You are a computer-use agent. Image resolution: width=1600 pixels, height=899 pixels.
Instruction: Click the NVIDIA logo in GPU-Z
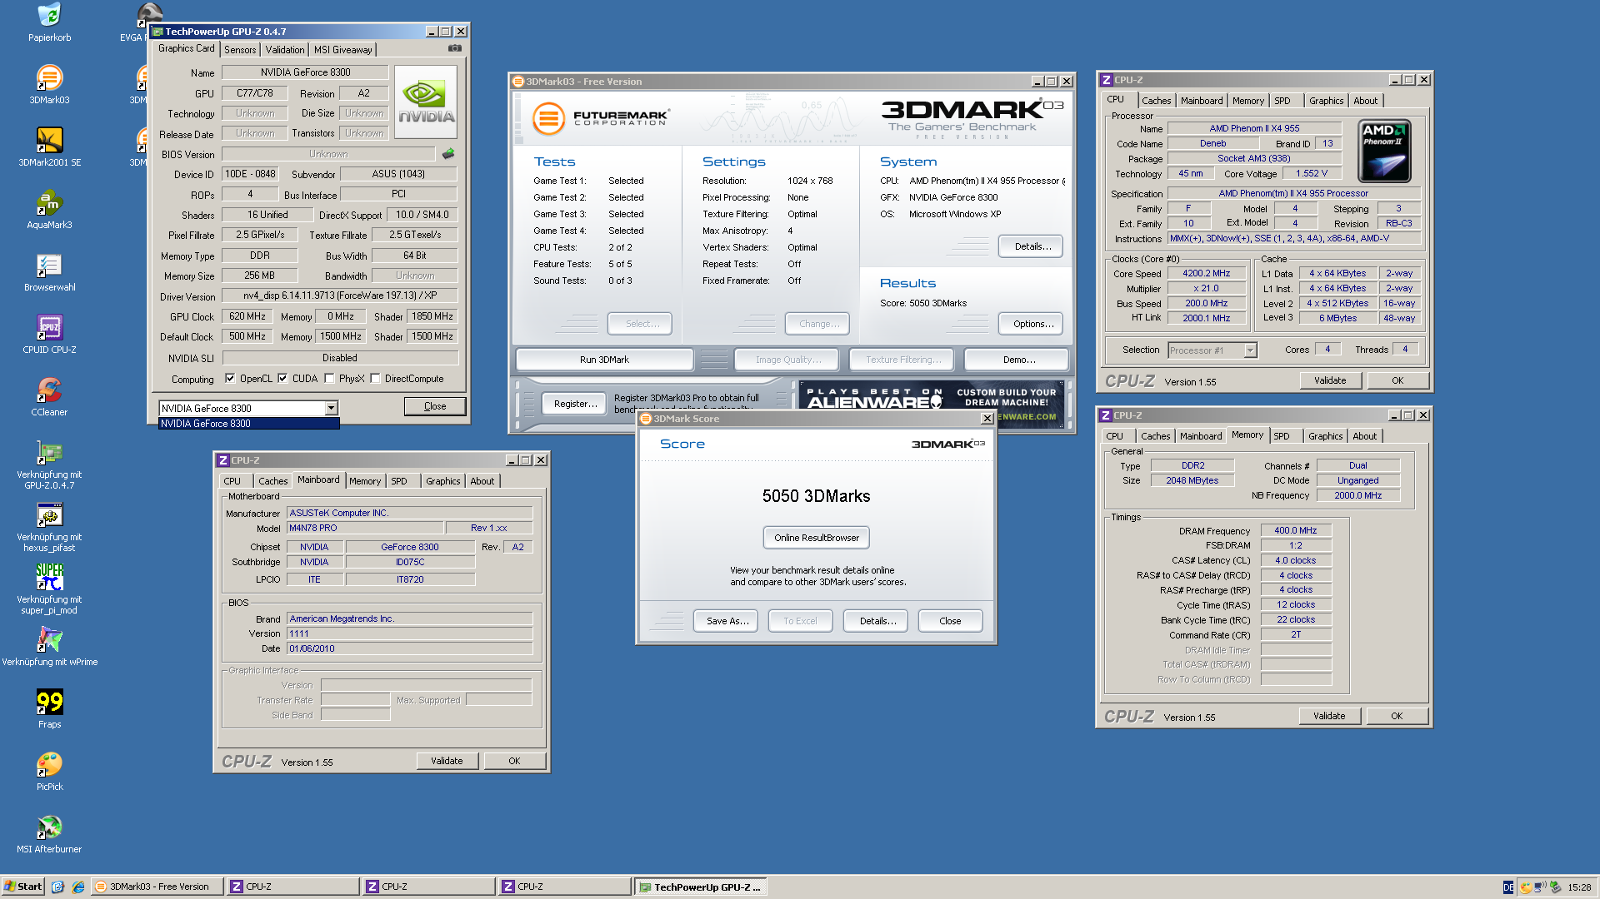[x=426, y=102]
